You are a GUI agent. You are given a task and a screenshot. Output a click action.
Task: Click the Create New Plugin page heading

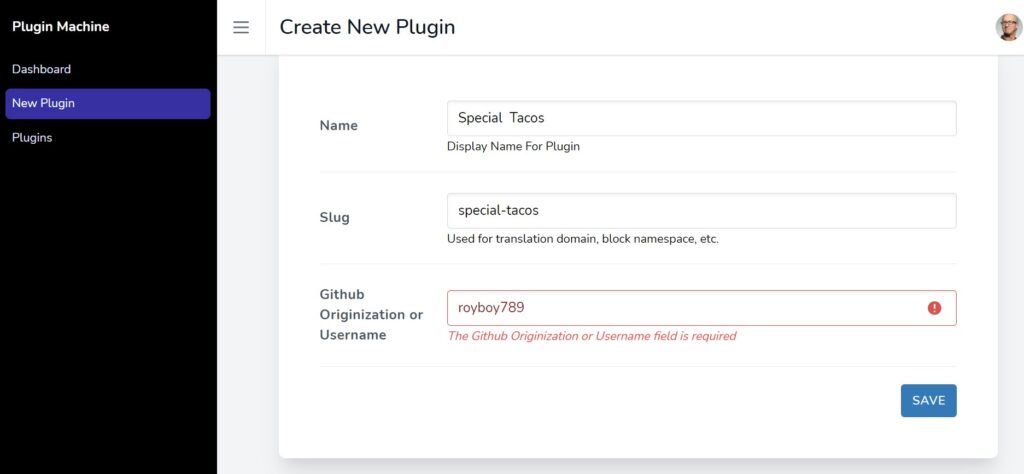(x=367, y=27)
